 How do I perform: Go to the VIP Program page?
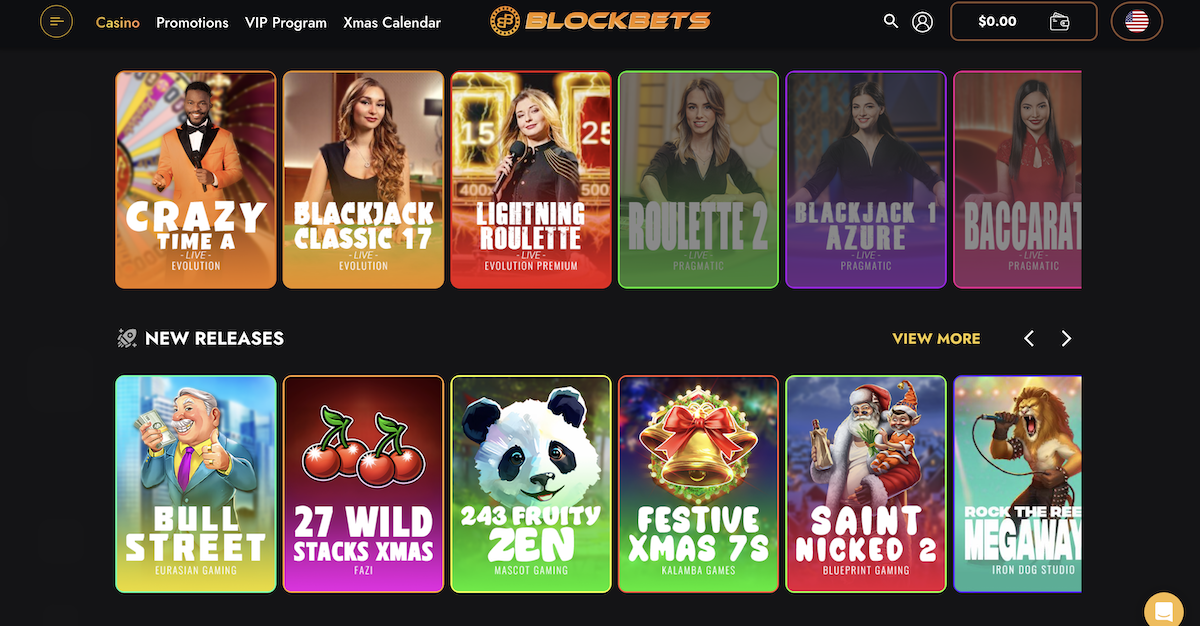point(286,22)
